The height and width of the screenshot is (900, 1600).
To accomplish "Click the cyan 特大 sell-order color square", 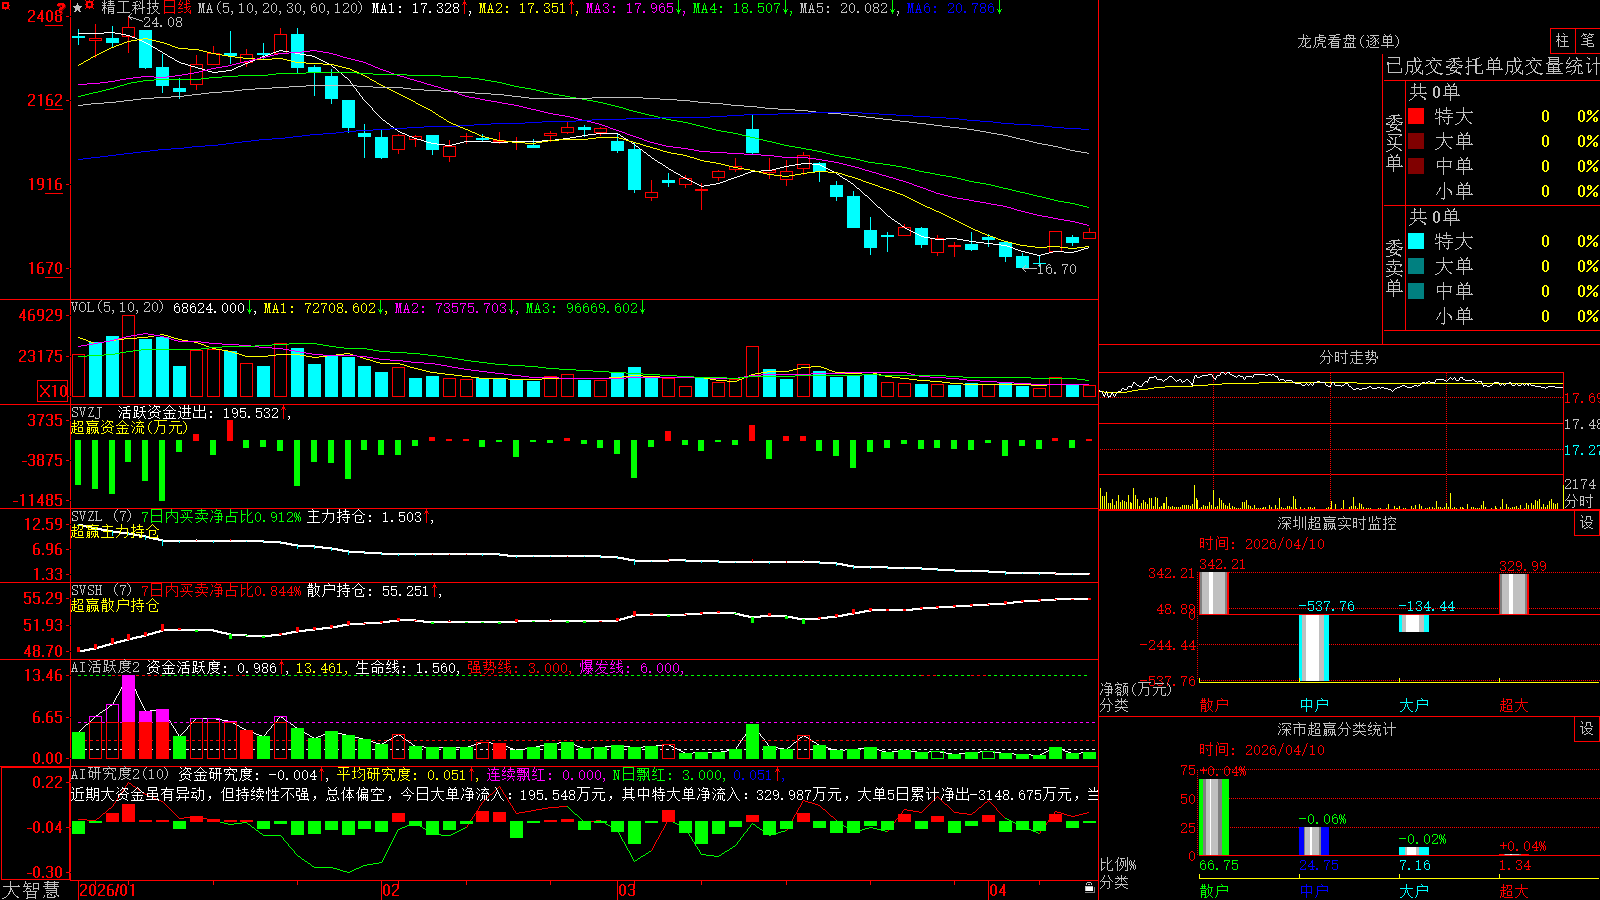I will 1416,241.
